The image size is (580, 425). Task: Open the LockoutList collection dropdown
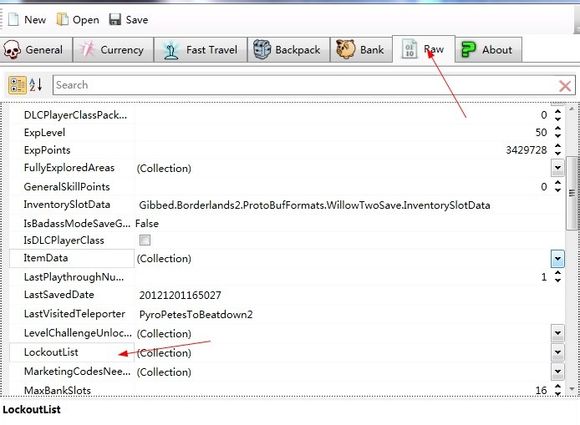557,352
